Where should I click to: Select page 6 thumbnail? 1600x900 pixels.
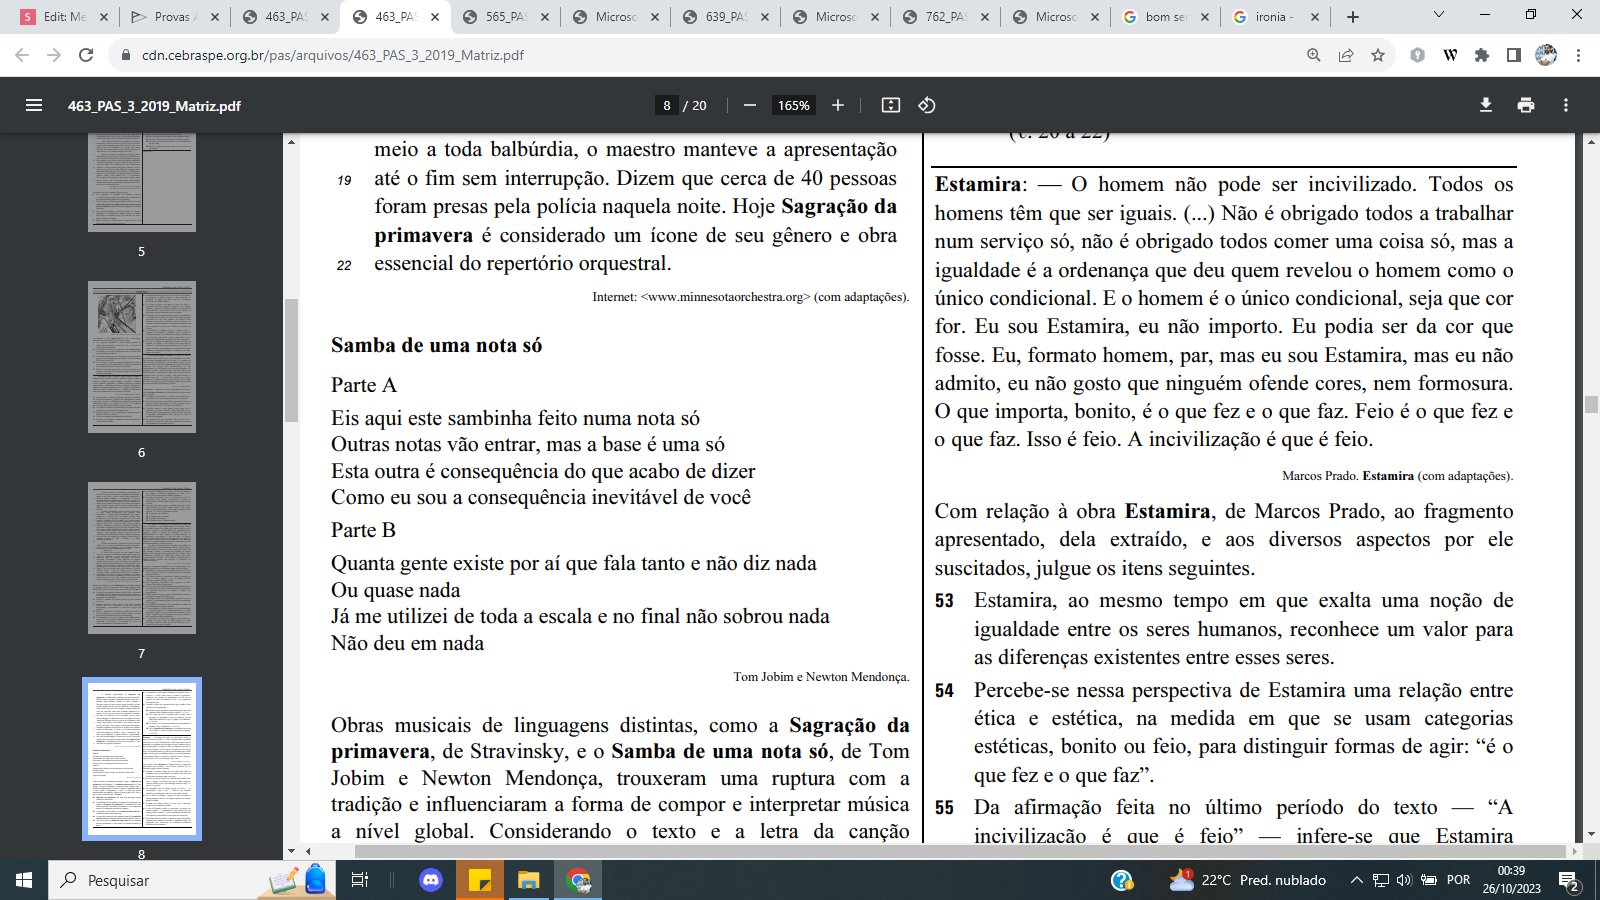(142, 357)
